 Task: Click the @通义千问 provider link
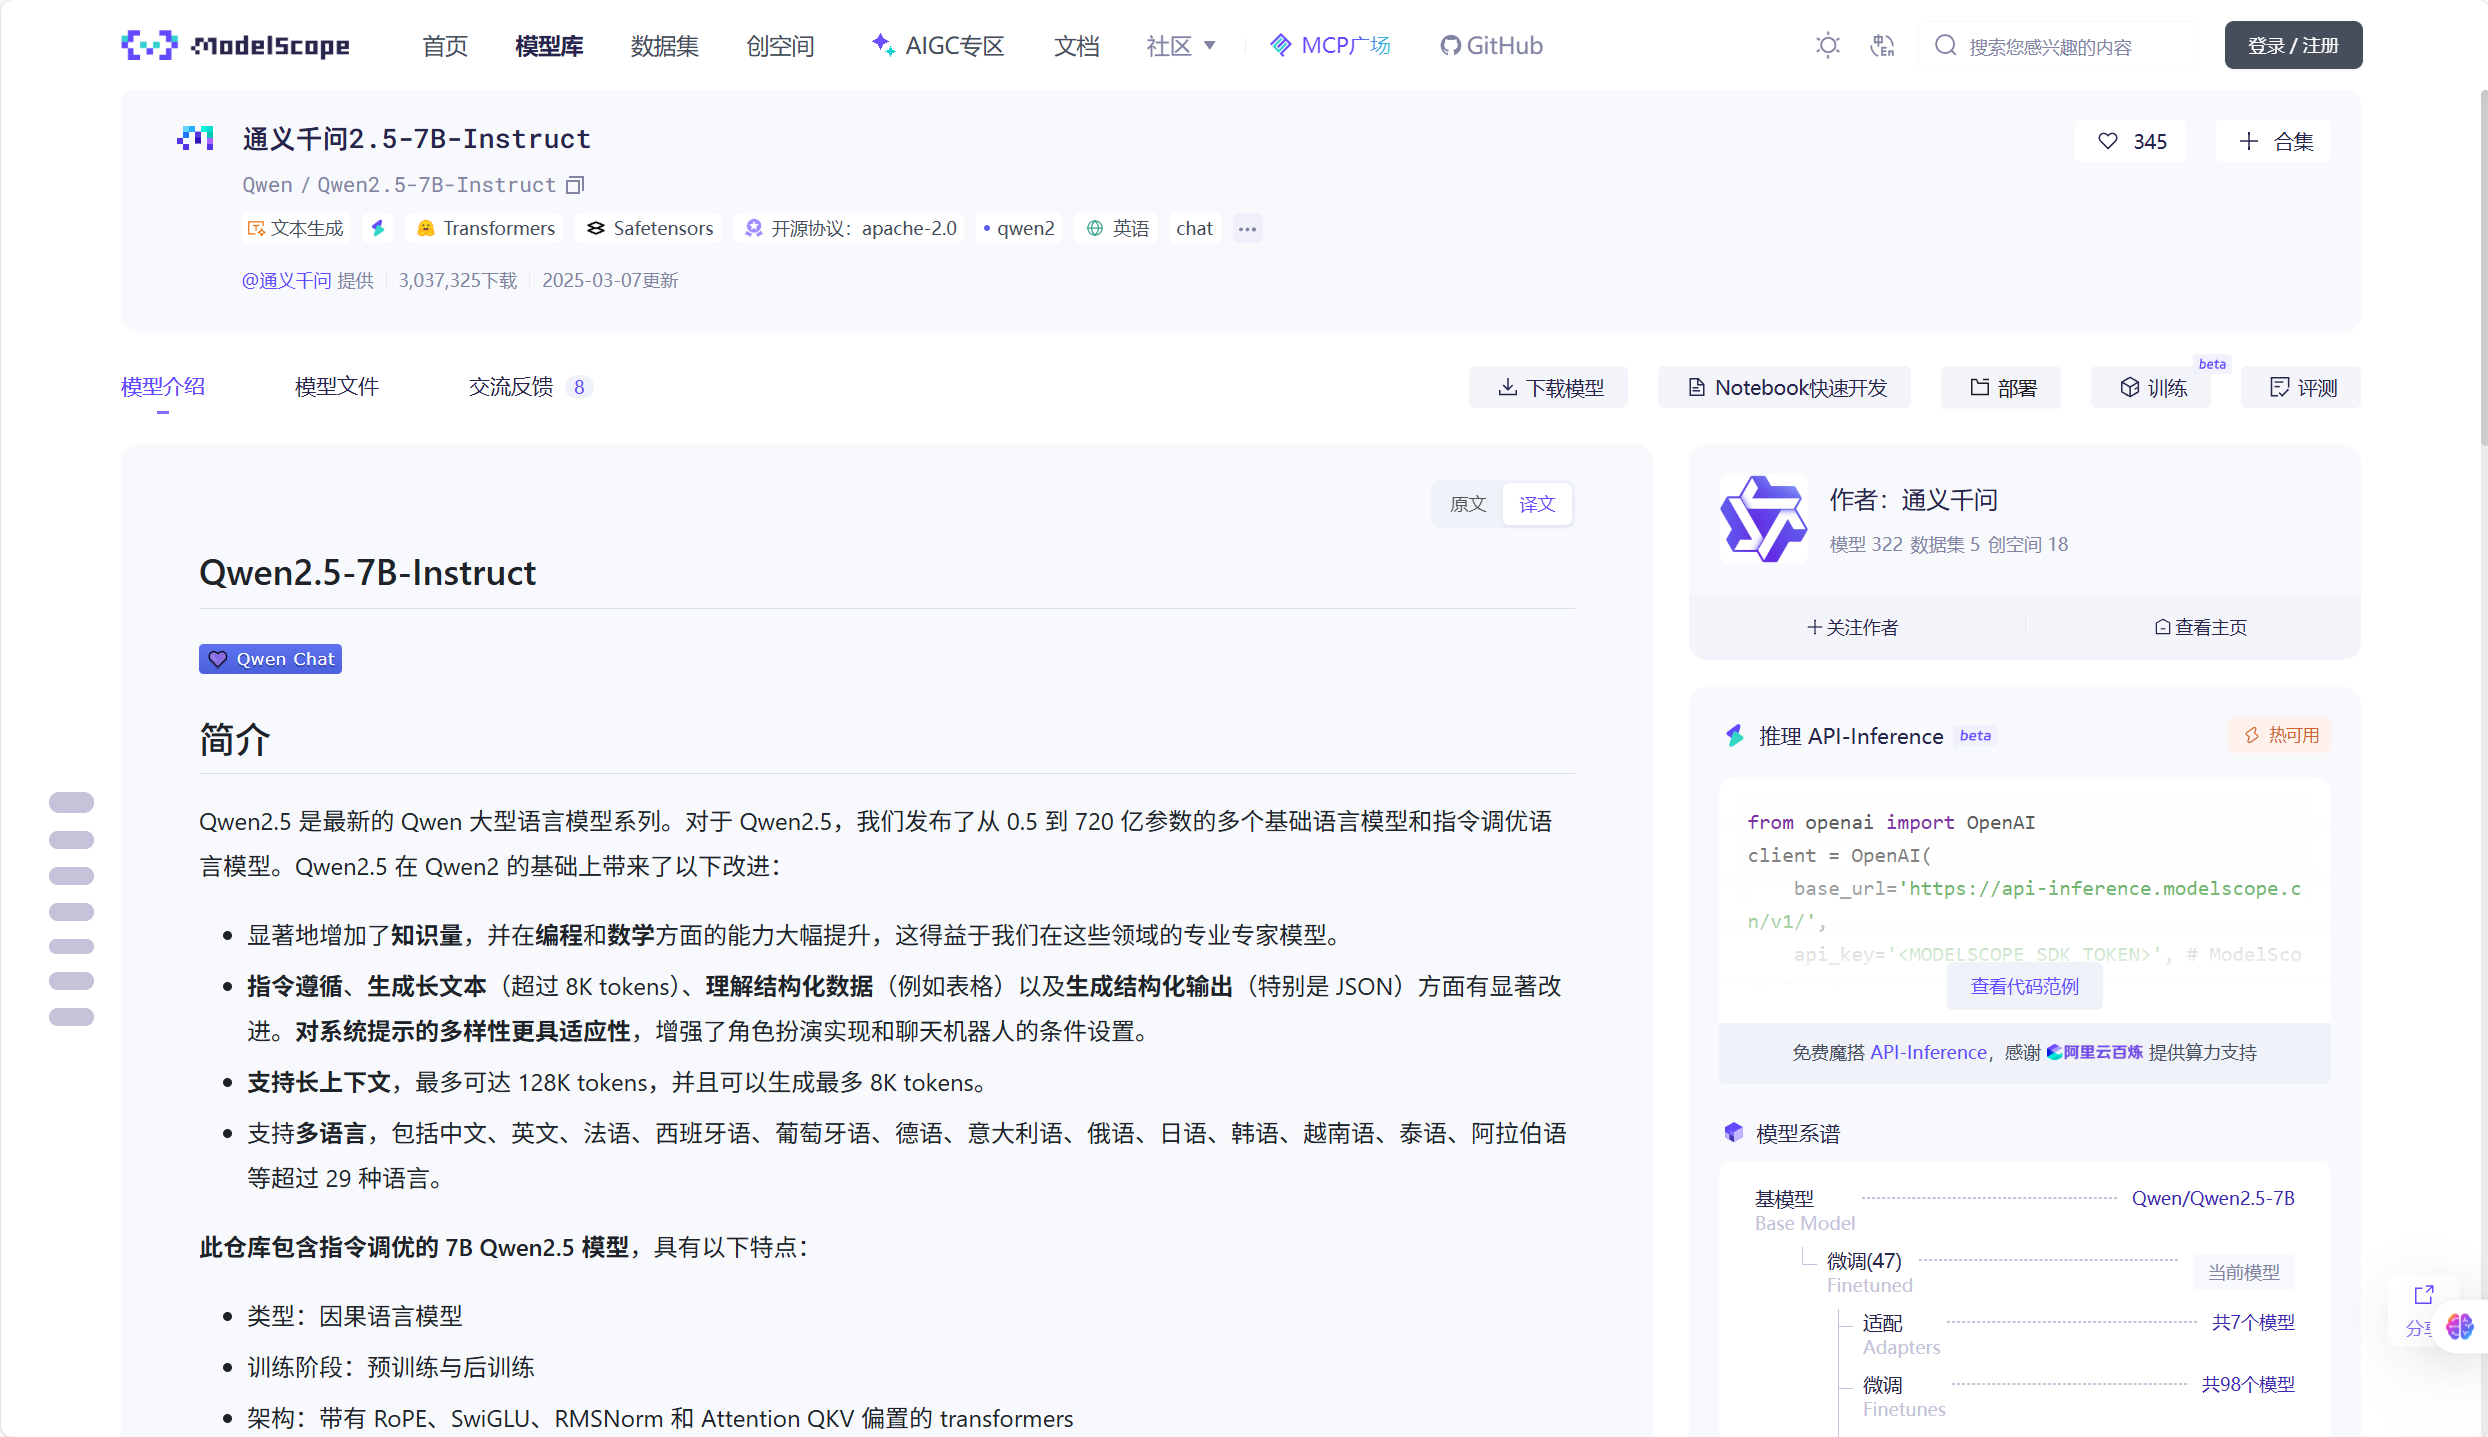(286, 280)
